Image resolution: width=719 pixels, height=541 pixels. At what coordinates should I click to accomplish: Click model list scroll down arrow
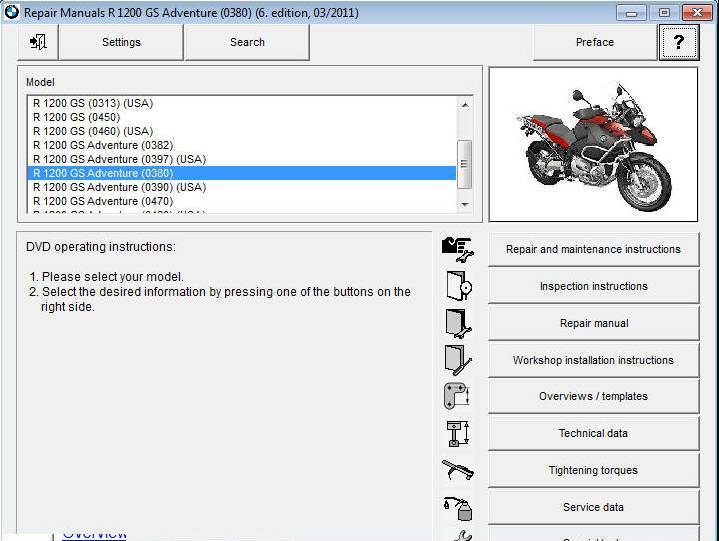pos(465,204)
